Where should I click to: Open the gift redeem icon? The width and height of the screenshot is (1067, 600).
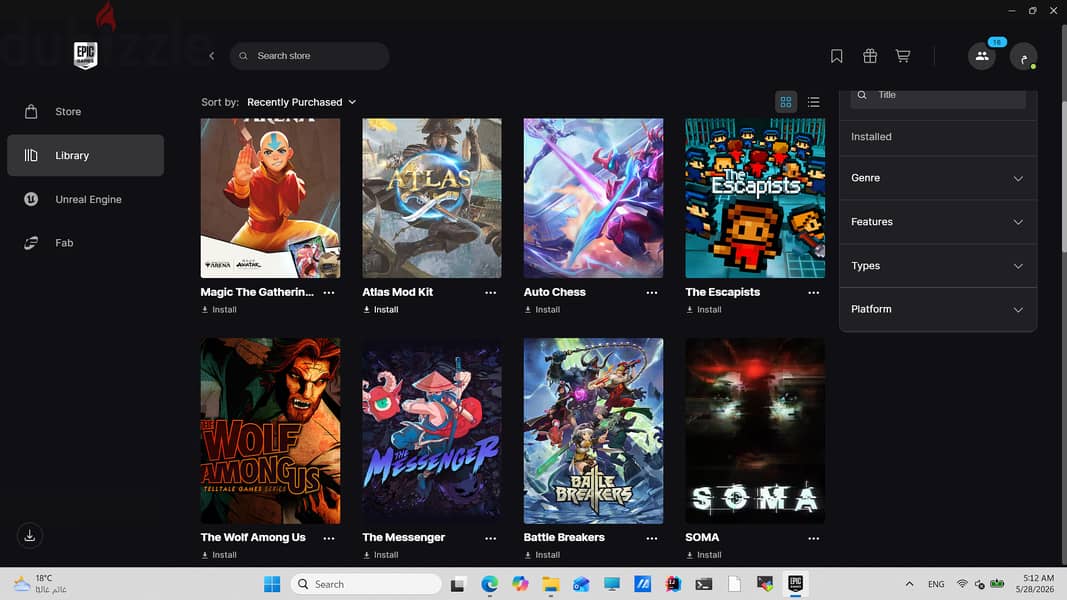[870, 56]
